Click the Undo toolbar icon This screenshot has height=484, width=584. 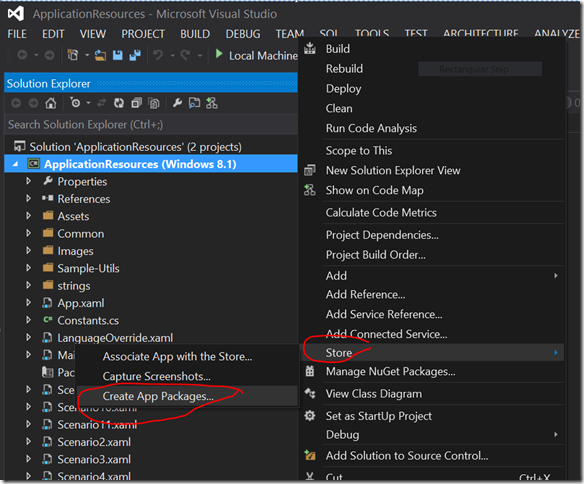(x=158, y=55)
